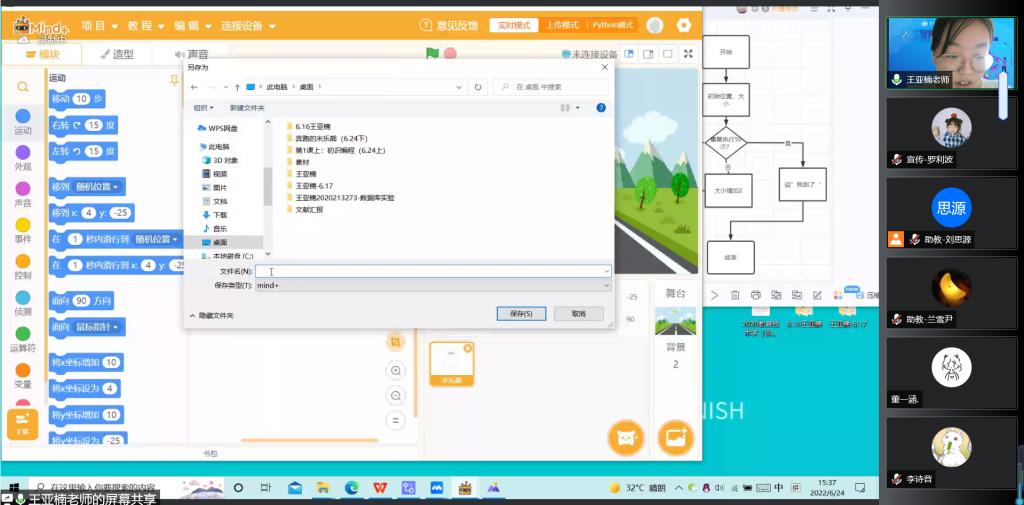Open the 项目 menu dropdown
The width and height of the screenshot is (1024, 505).
point(99,25)
